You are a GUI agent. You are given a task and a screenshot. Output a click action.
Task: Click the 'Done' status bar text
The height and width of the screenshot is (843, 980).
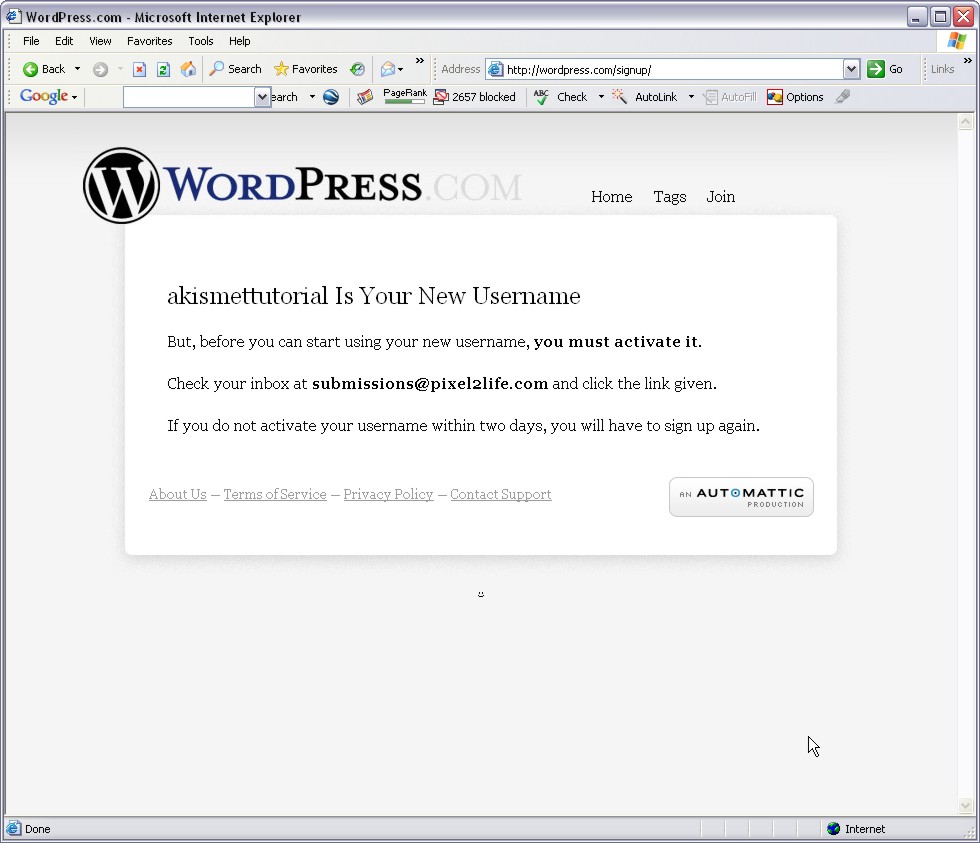coord(38,829)
